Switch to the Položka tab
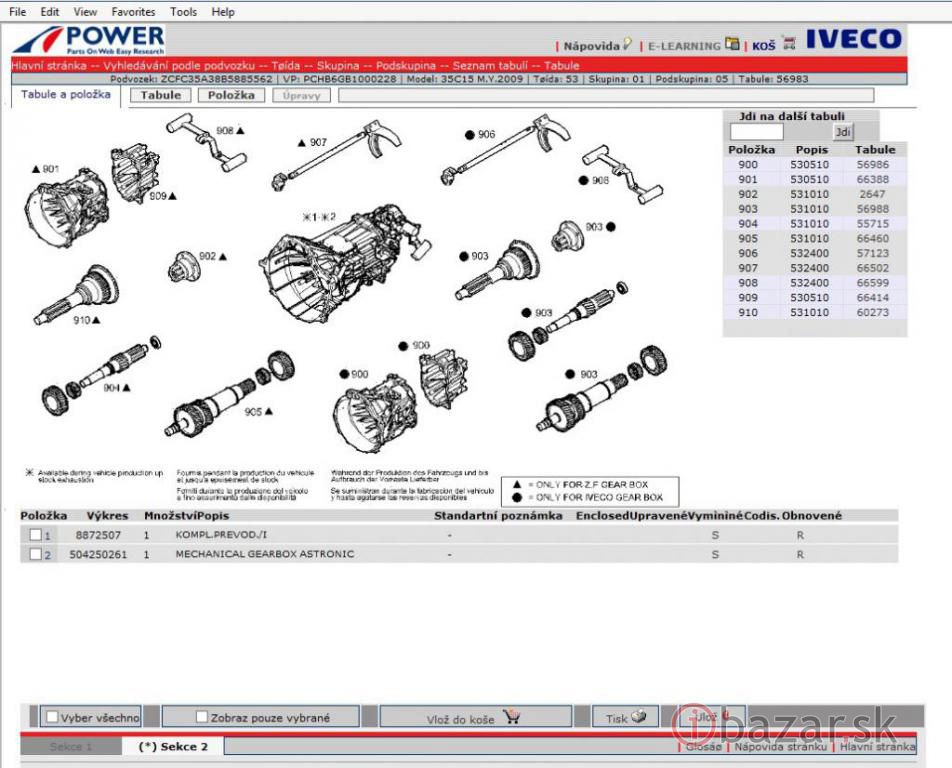The height and width of the screenshot is (768, 952). point(232,95)
